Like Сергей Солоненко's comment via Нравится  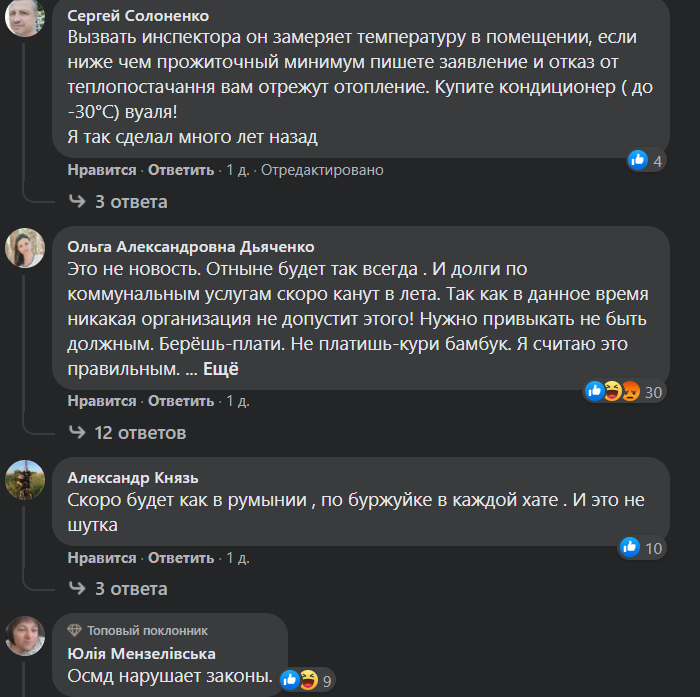click(102, 170)
